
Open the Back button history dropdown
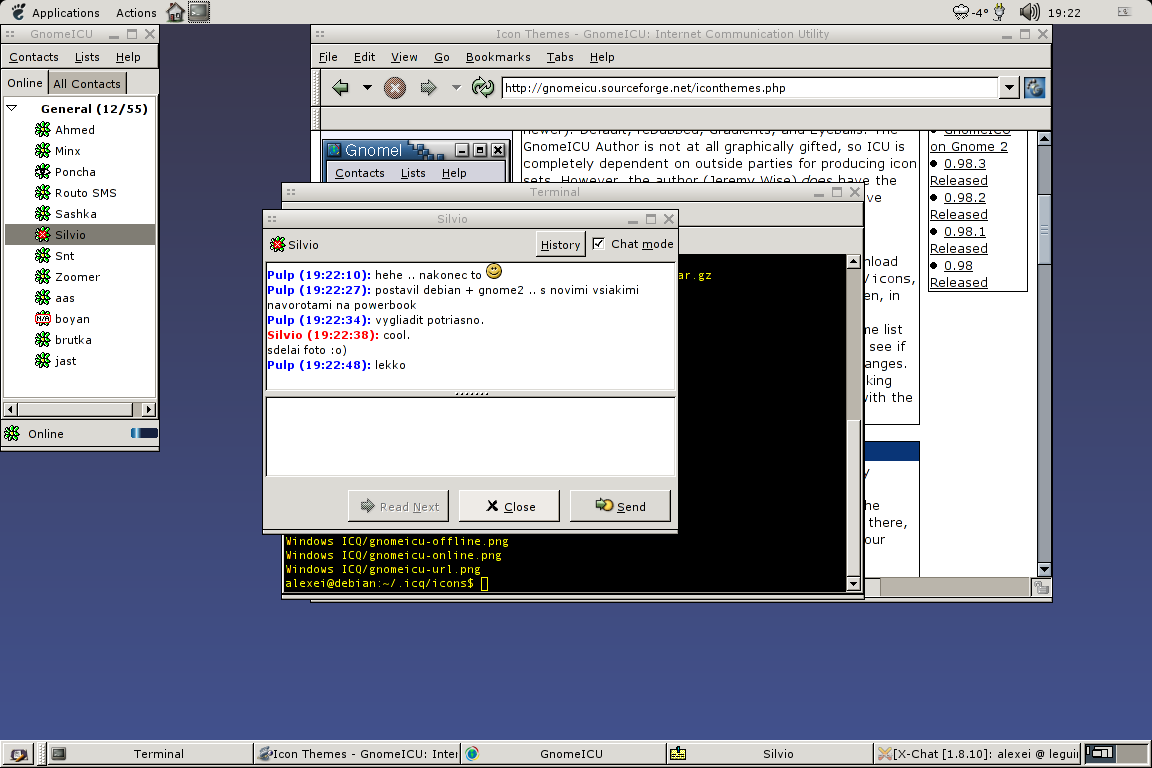coord(367,88)
